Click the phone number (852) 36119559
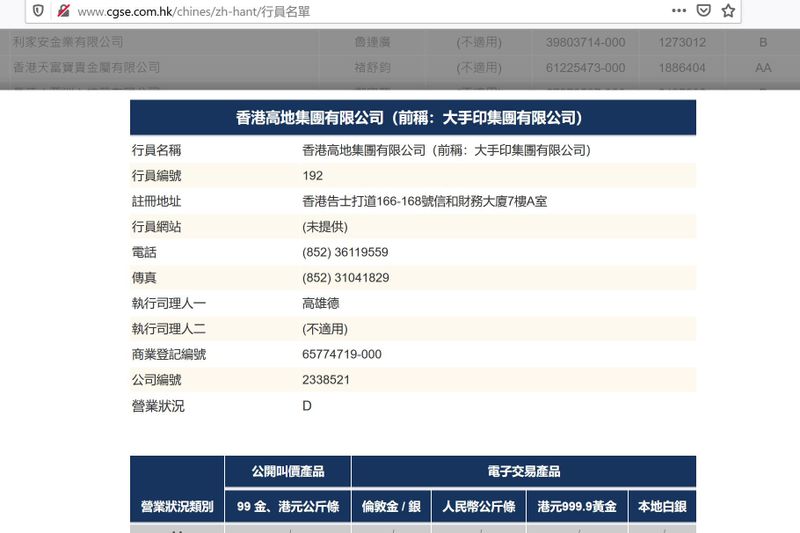This screenshot has height=533, width=800. point(345,252)
